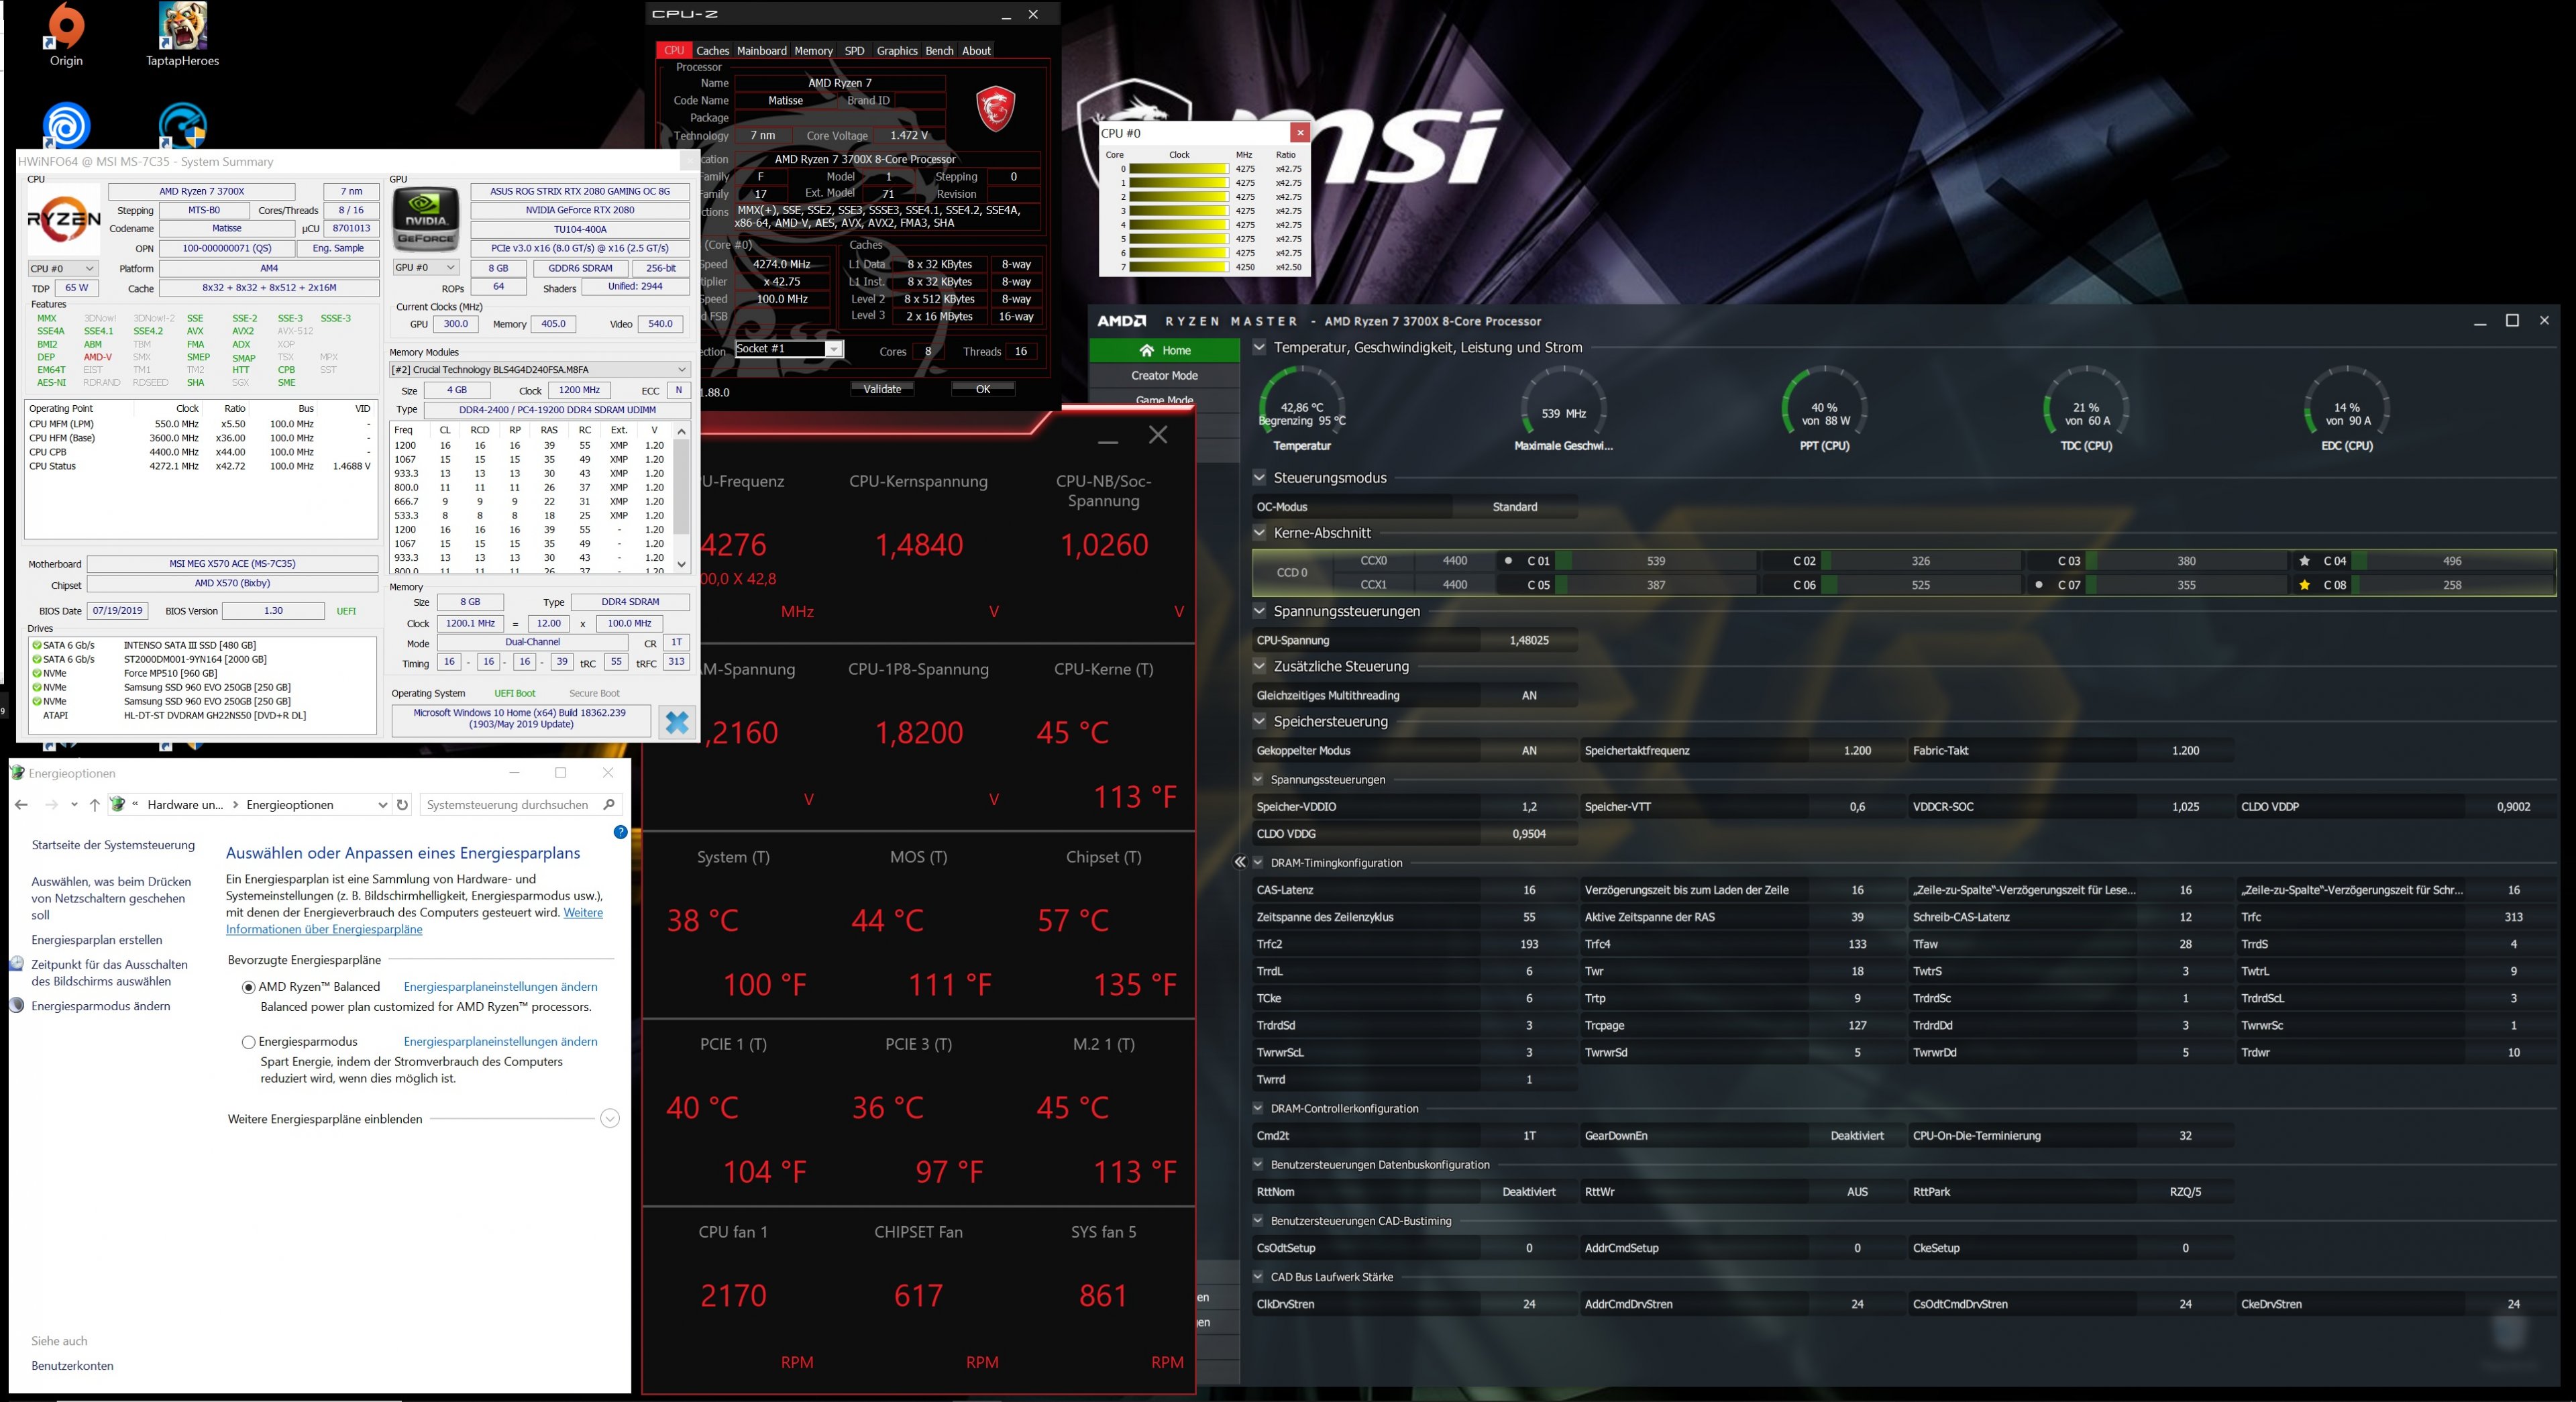This screenshot has width=2576, height=1402.
Task: Click the blue help question mark icon
Action: pyautogui.click(x=620, y=832)
